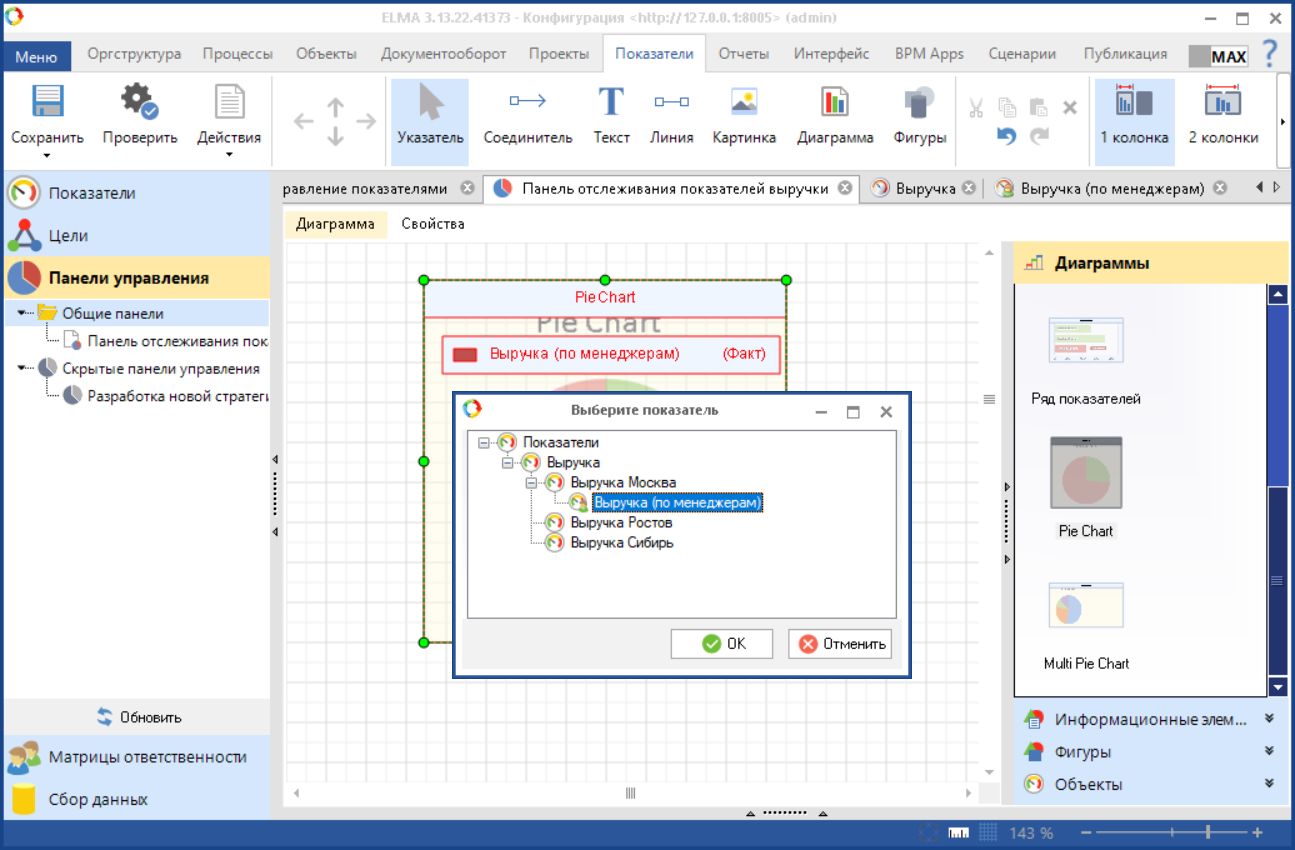
Task: Switch to the Документооборот ribbon tab
Action: [x=444, y=54]
